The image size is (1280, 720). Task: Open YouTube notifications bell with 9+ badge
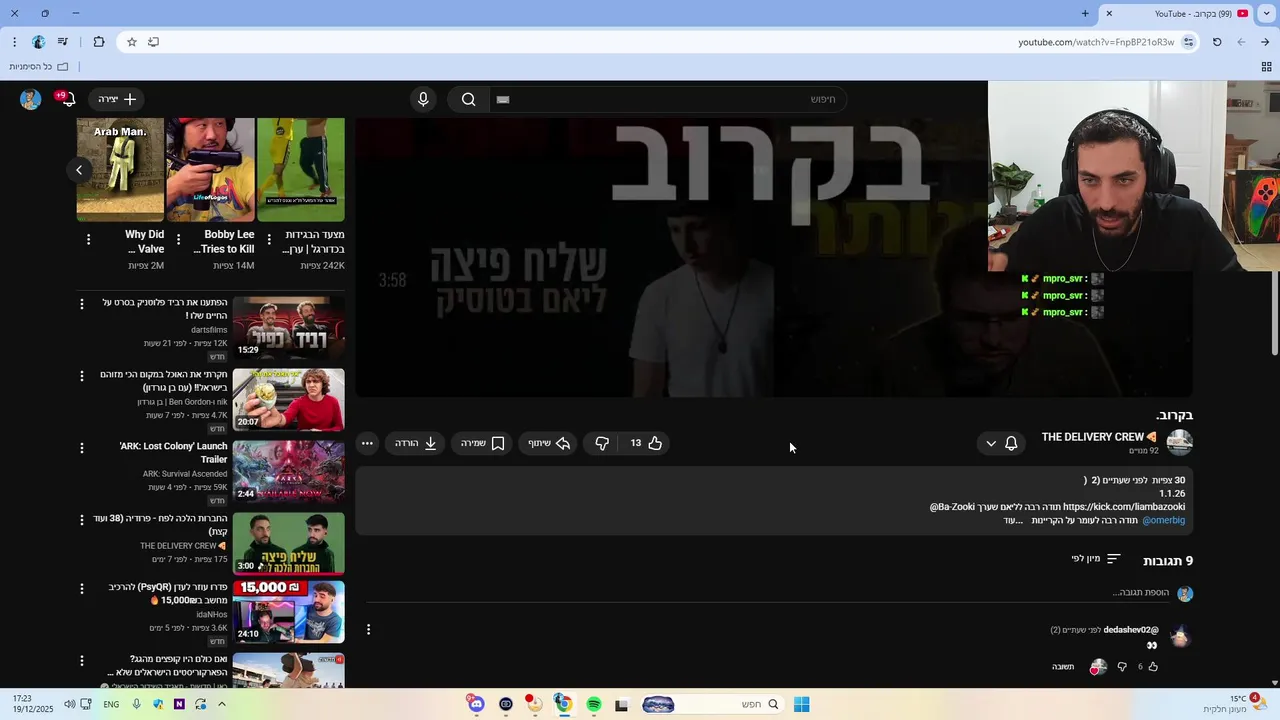point(67,99)
